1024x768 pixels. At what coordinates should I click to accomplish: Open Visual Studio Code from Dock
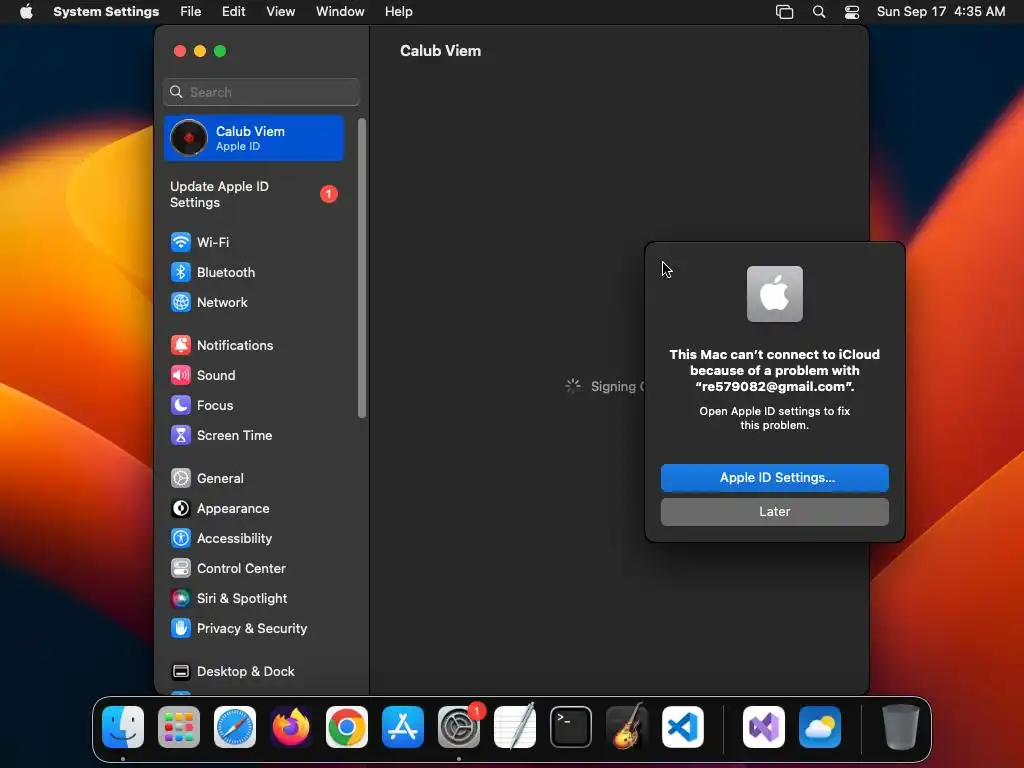(x=683, y=727)
